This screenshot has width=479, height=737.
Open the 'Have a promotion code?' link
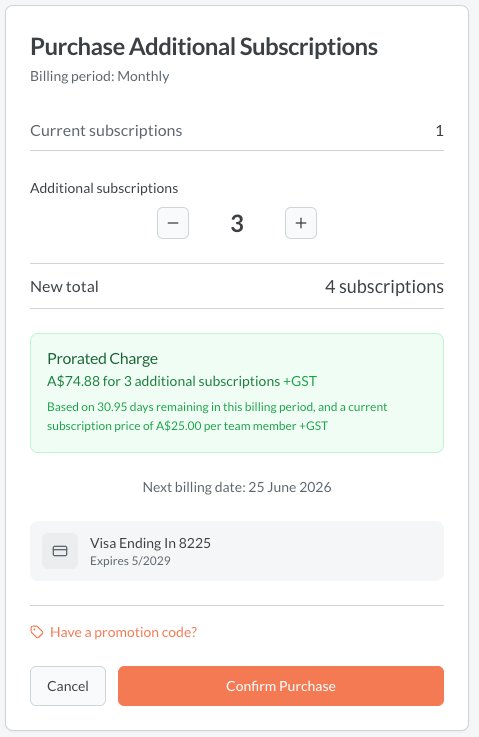(123, 632)
